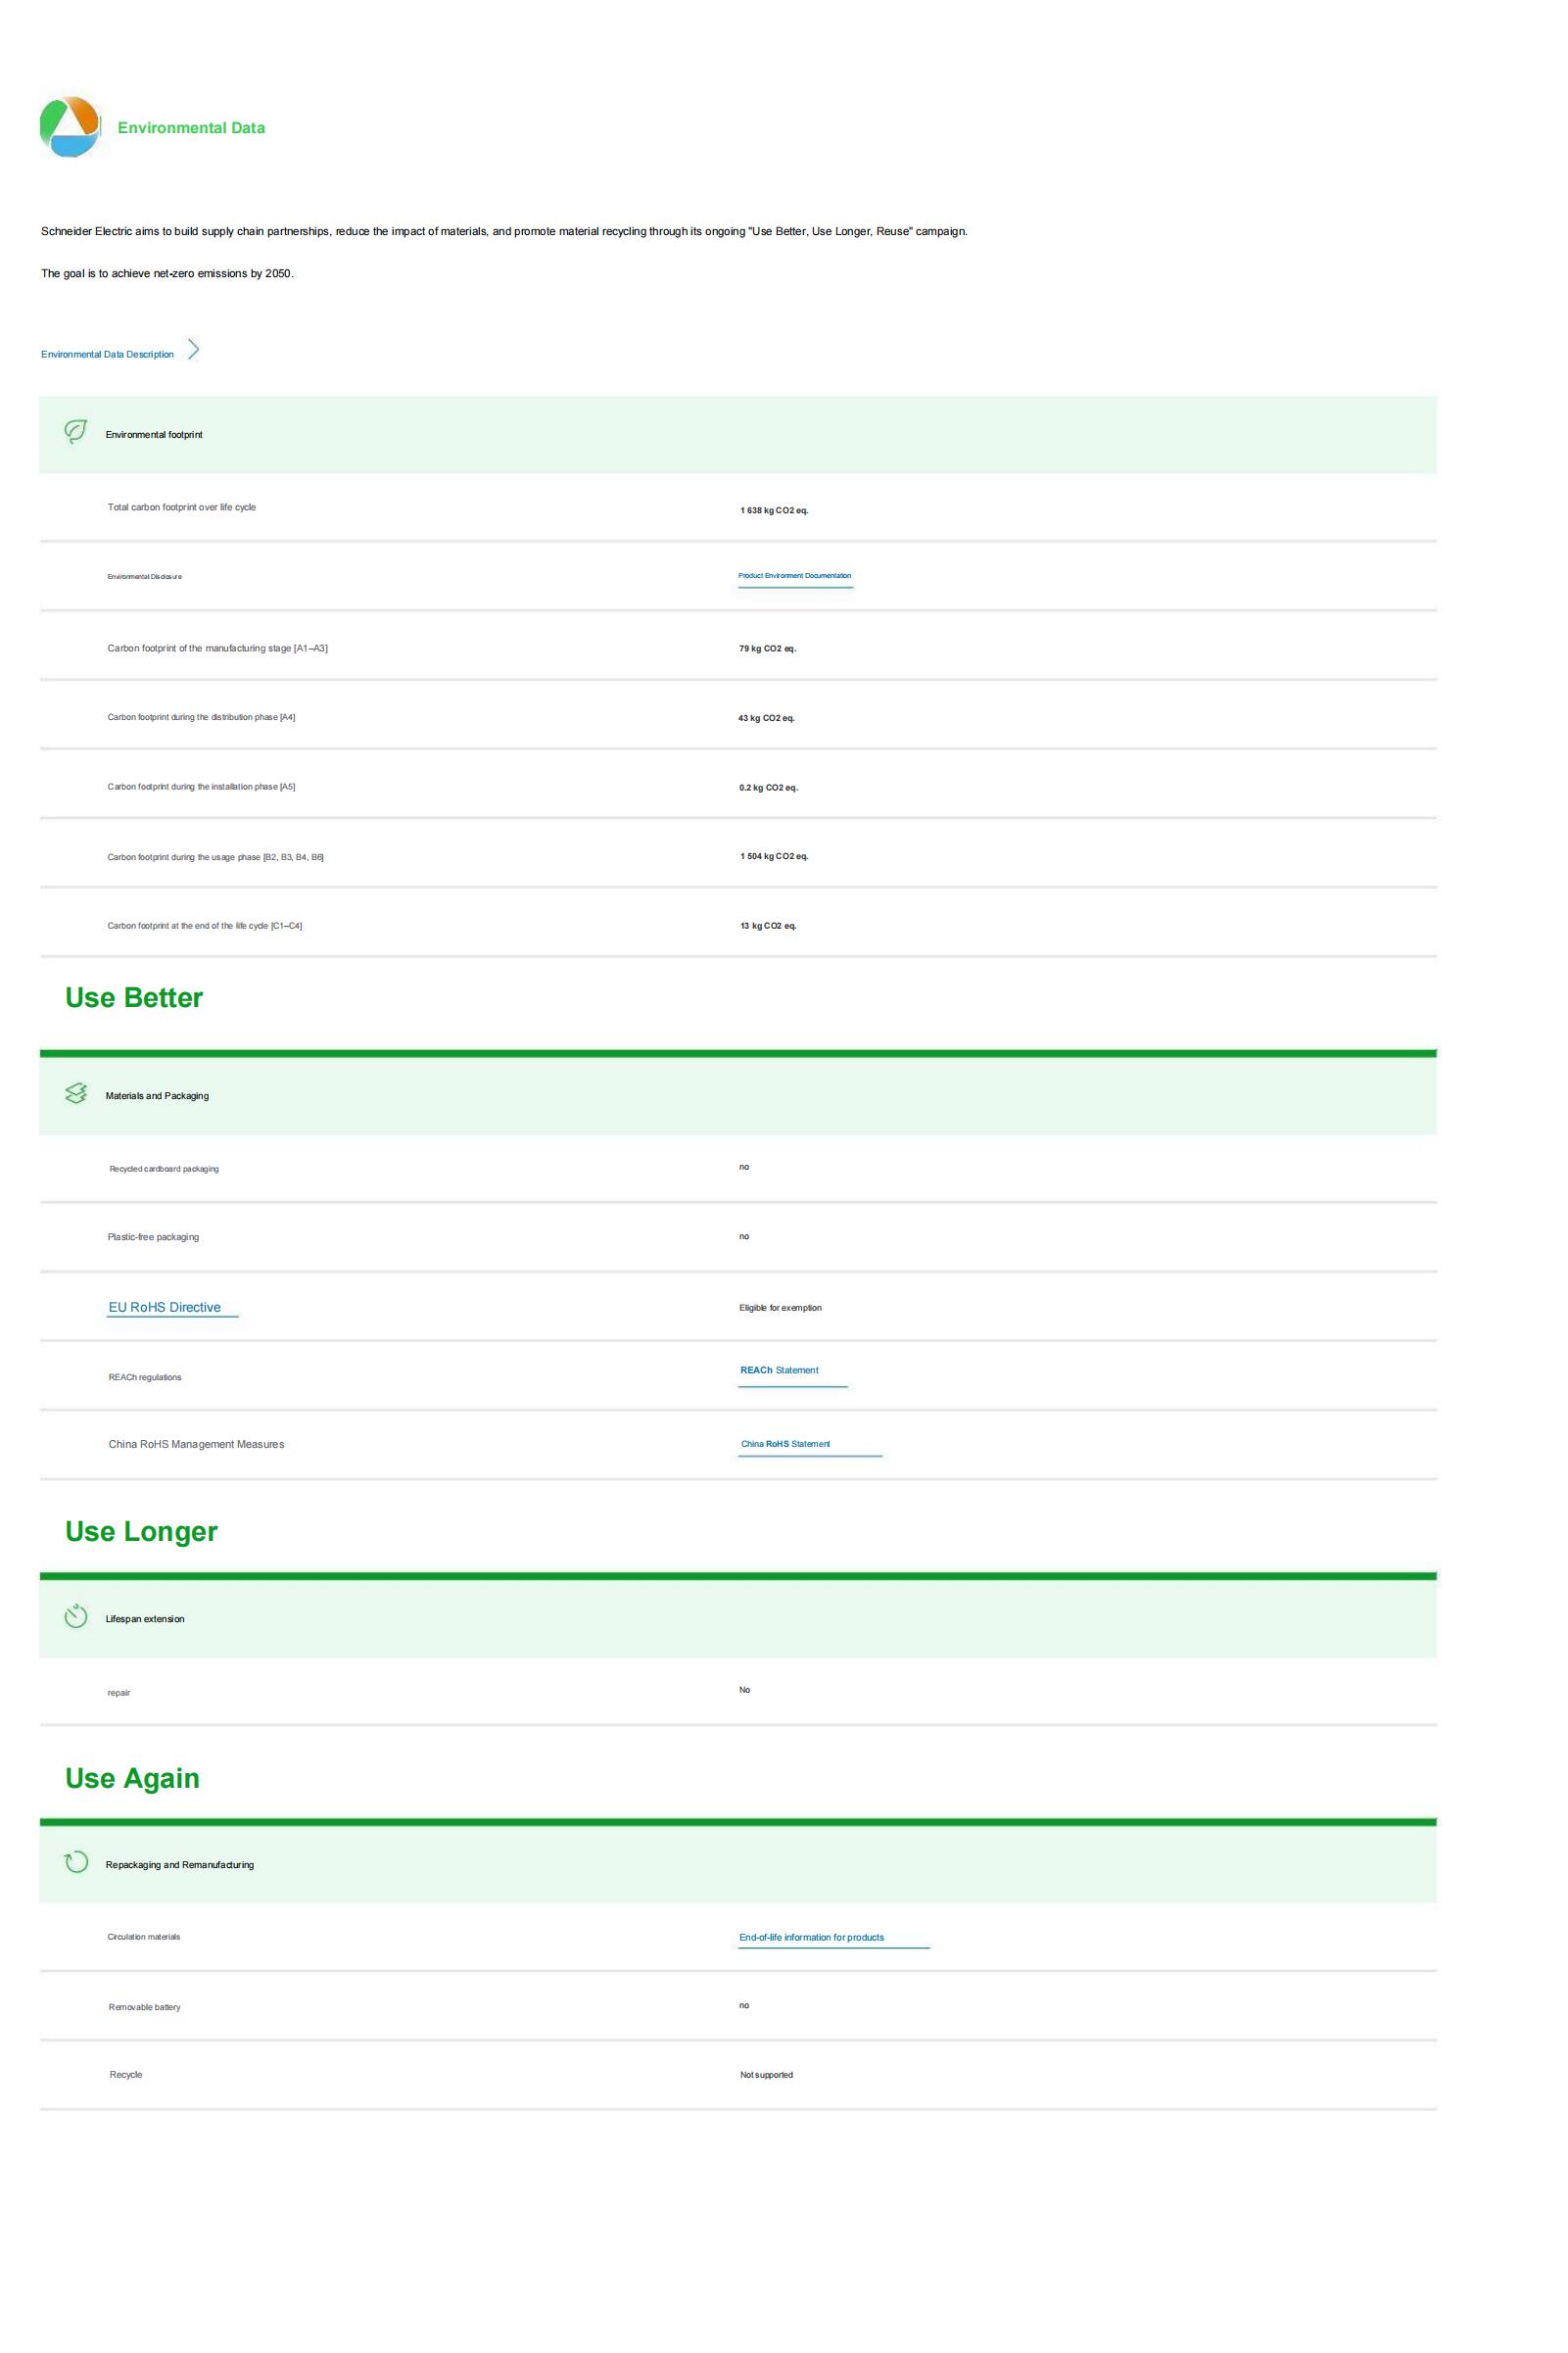The width and height of the screenshot is (1568, 2353).
Task: Select the Use Longer heading
Action: coord(141,1532)
